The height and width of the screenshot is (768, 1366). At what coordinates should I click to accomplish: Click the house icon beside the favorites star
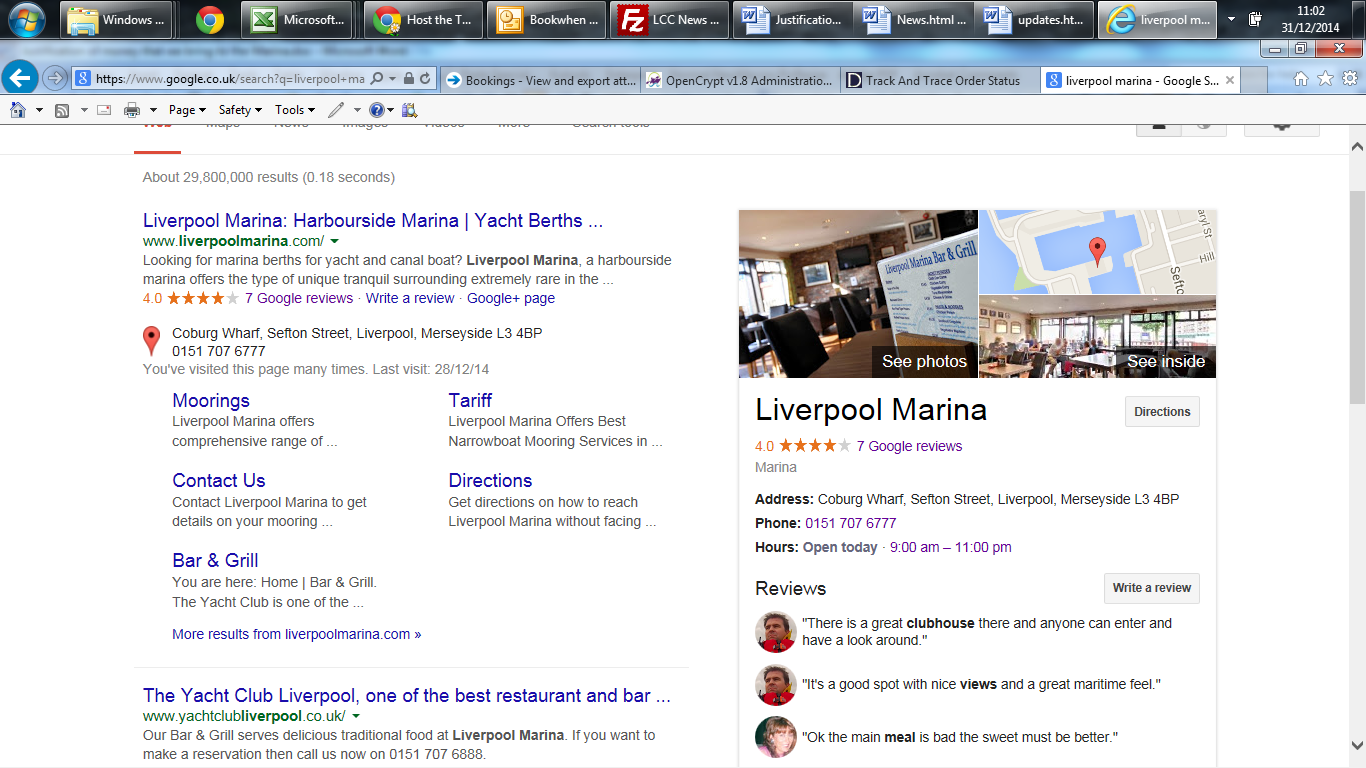pos(1301,79)
